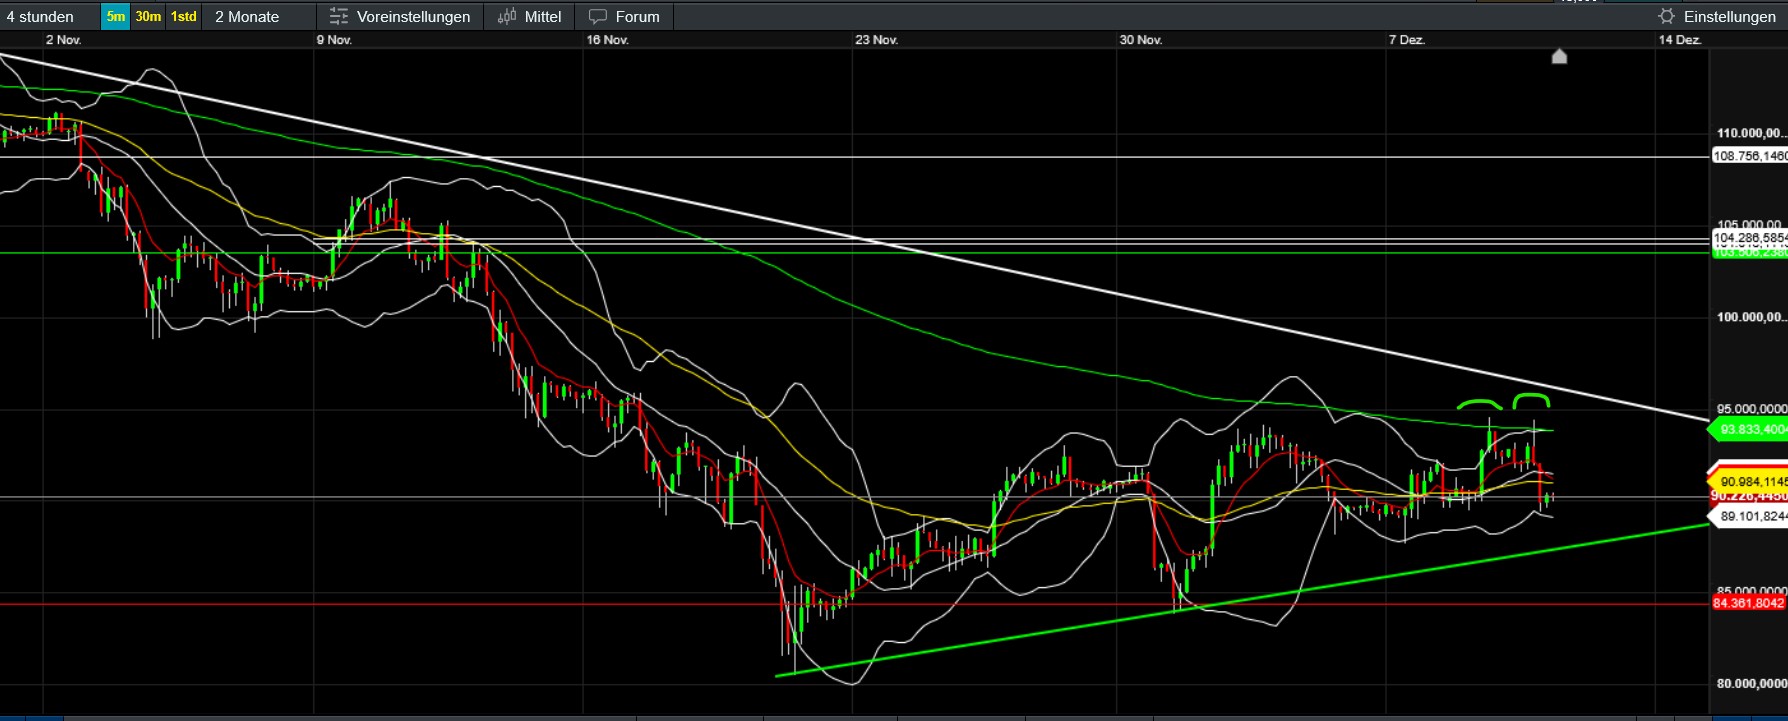Viewport: 1788px width, 721px height.
Task: Select the red 84.361 price label
Action: point(1749,604)
